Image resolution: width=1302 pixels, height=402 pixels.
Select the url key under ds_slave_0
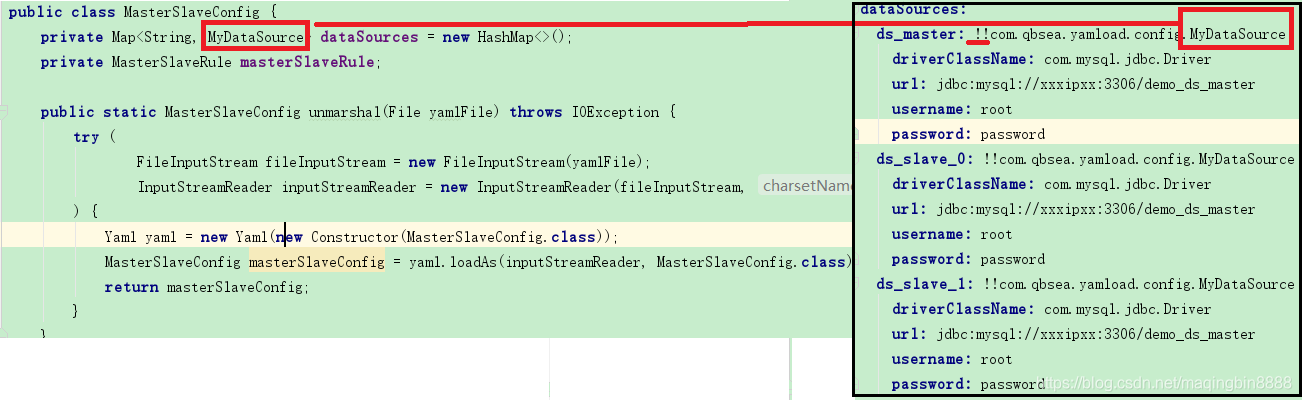(910, 209)
